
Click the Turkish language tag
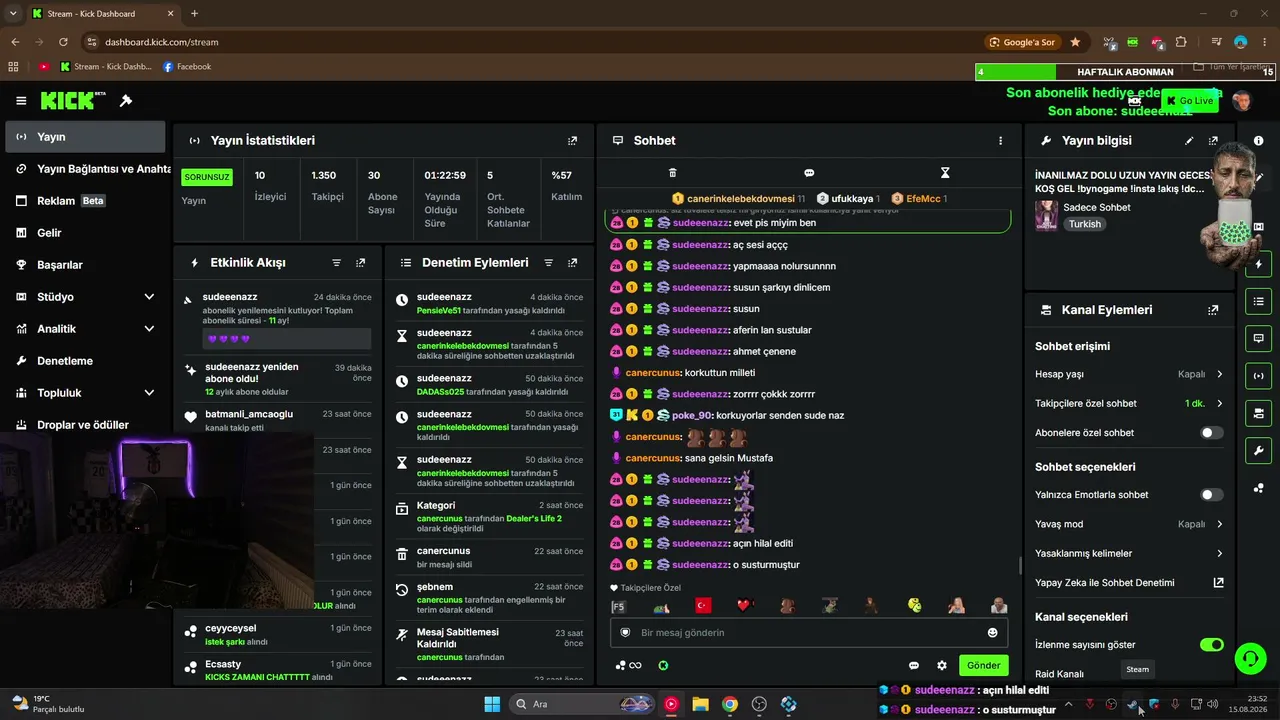pyautogui.click(x=1084, y=224)
